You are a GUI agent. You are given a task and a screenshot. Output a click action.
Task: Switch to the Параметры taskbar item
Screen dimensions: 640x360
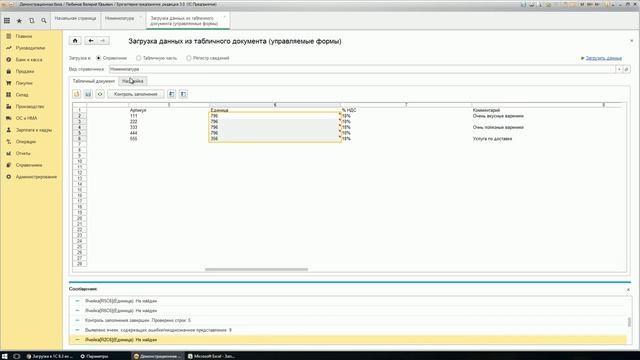(95, 356)
